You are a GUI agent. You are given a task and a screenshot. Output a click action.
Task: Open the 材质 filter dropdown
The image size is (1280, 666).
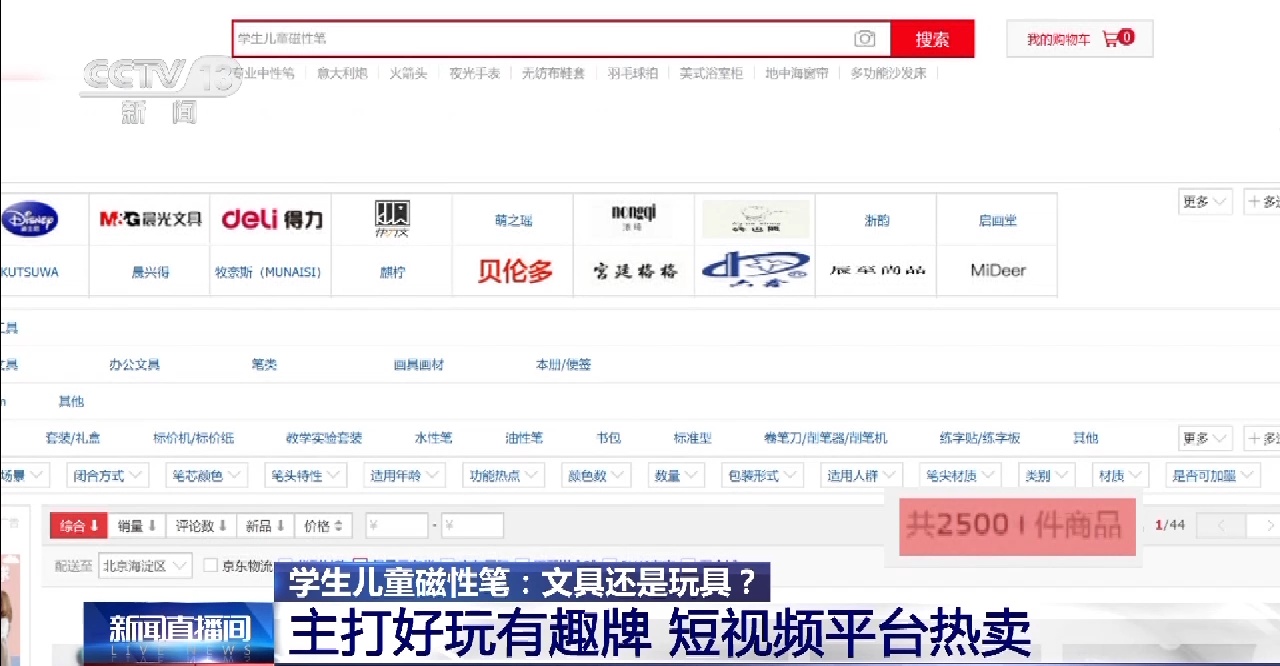(x=1120, y=476)
